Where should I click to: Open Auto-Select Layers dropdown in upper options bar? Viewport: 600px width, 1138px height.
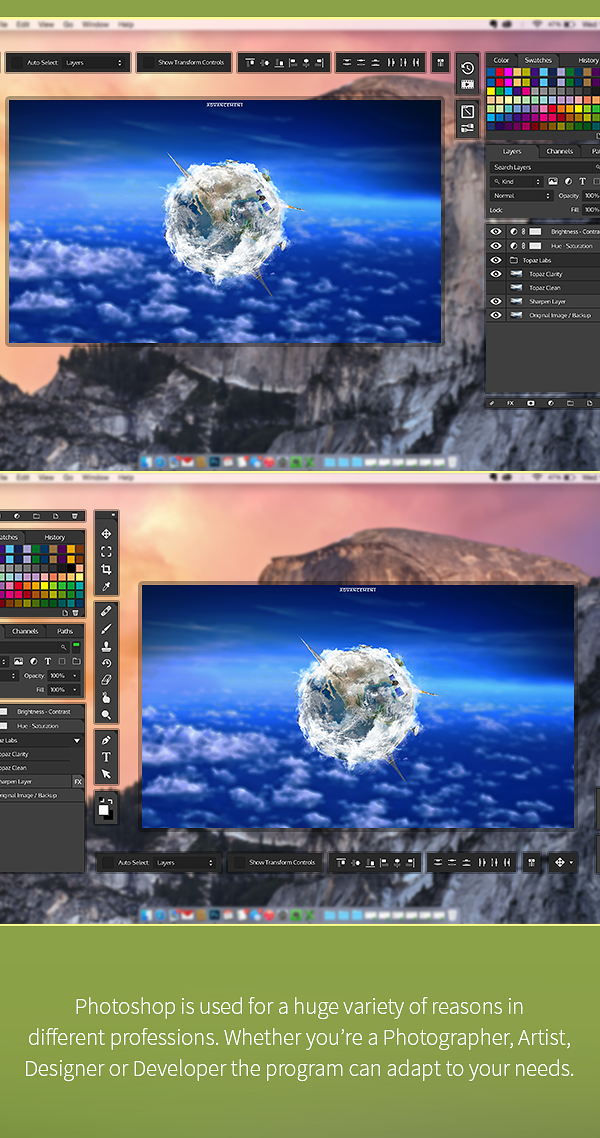coord(94,63)
